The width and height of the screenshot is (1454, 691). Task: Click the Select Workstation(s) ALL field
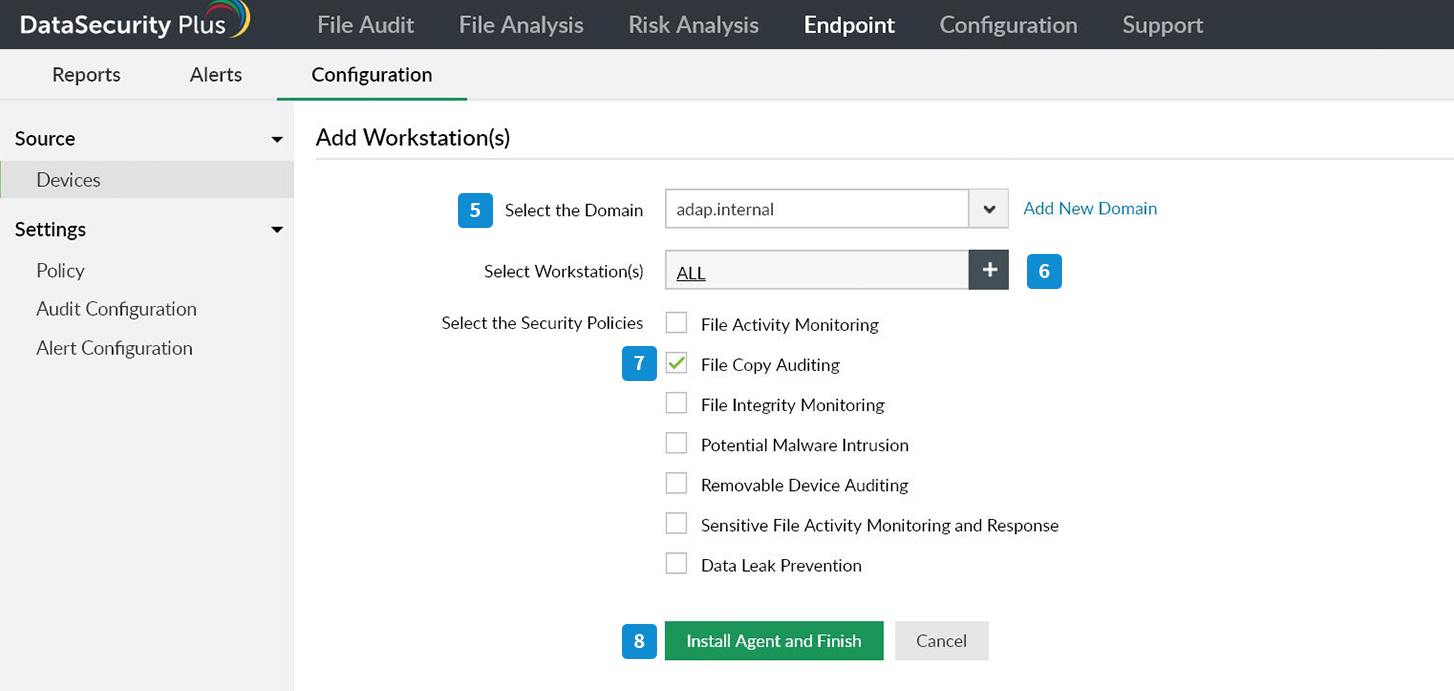click(816, 270)
